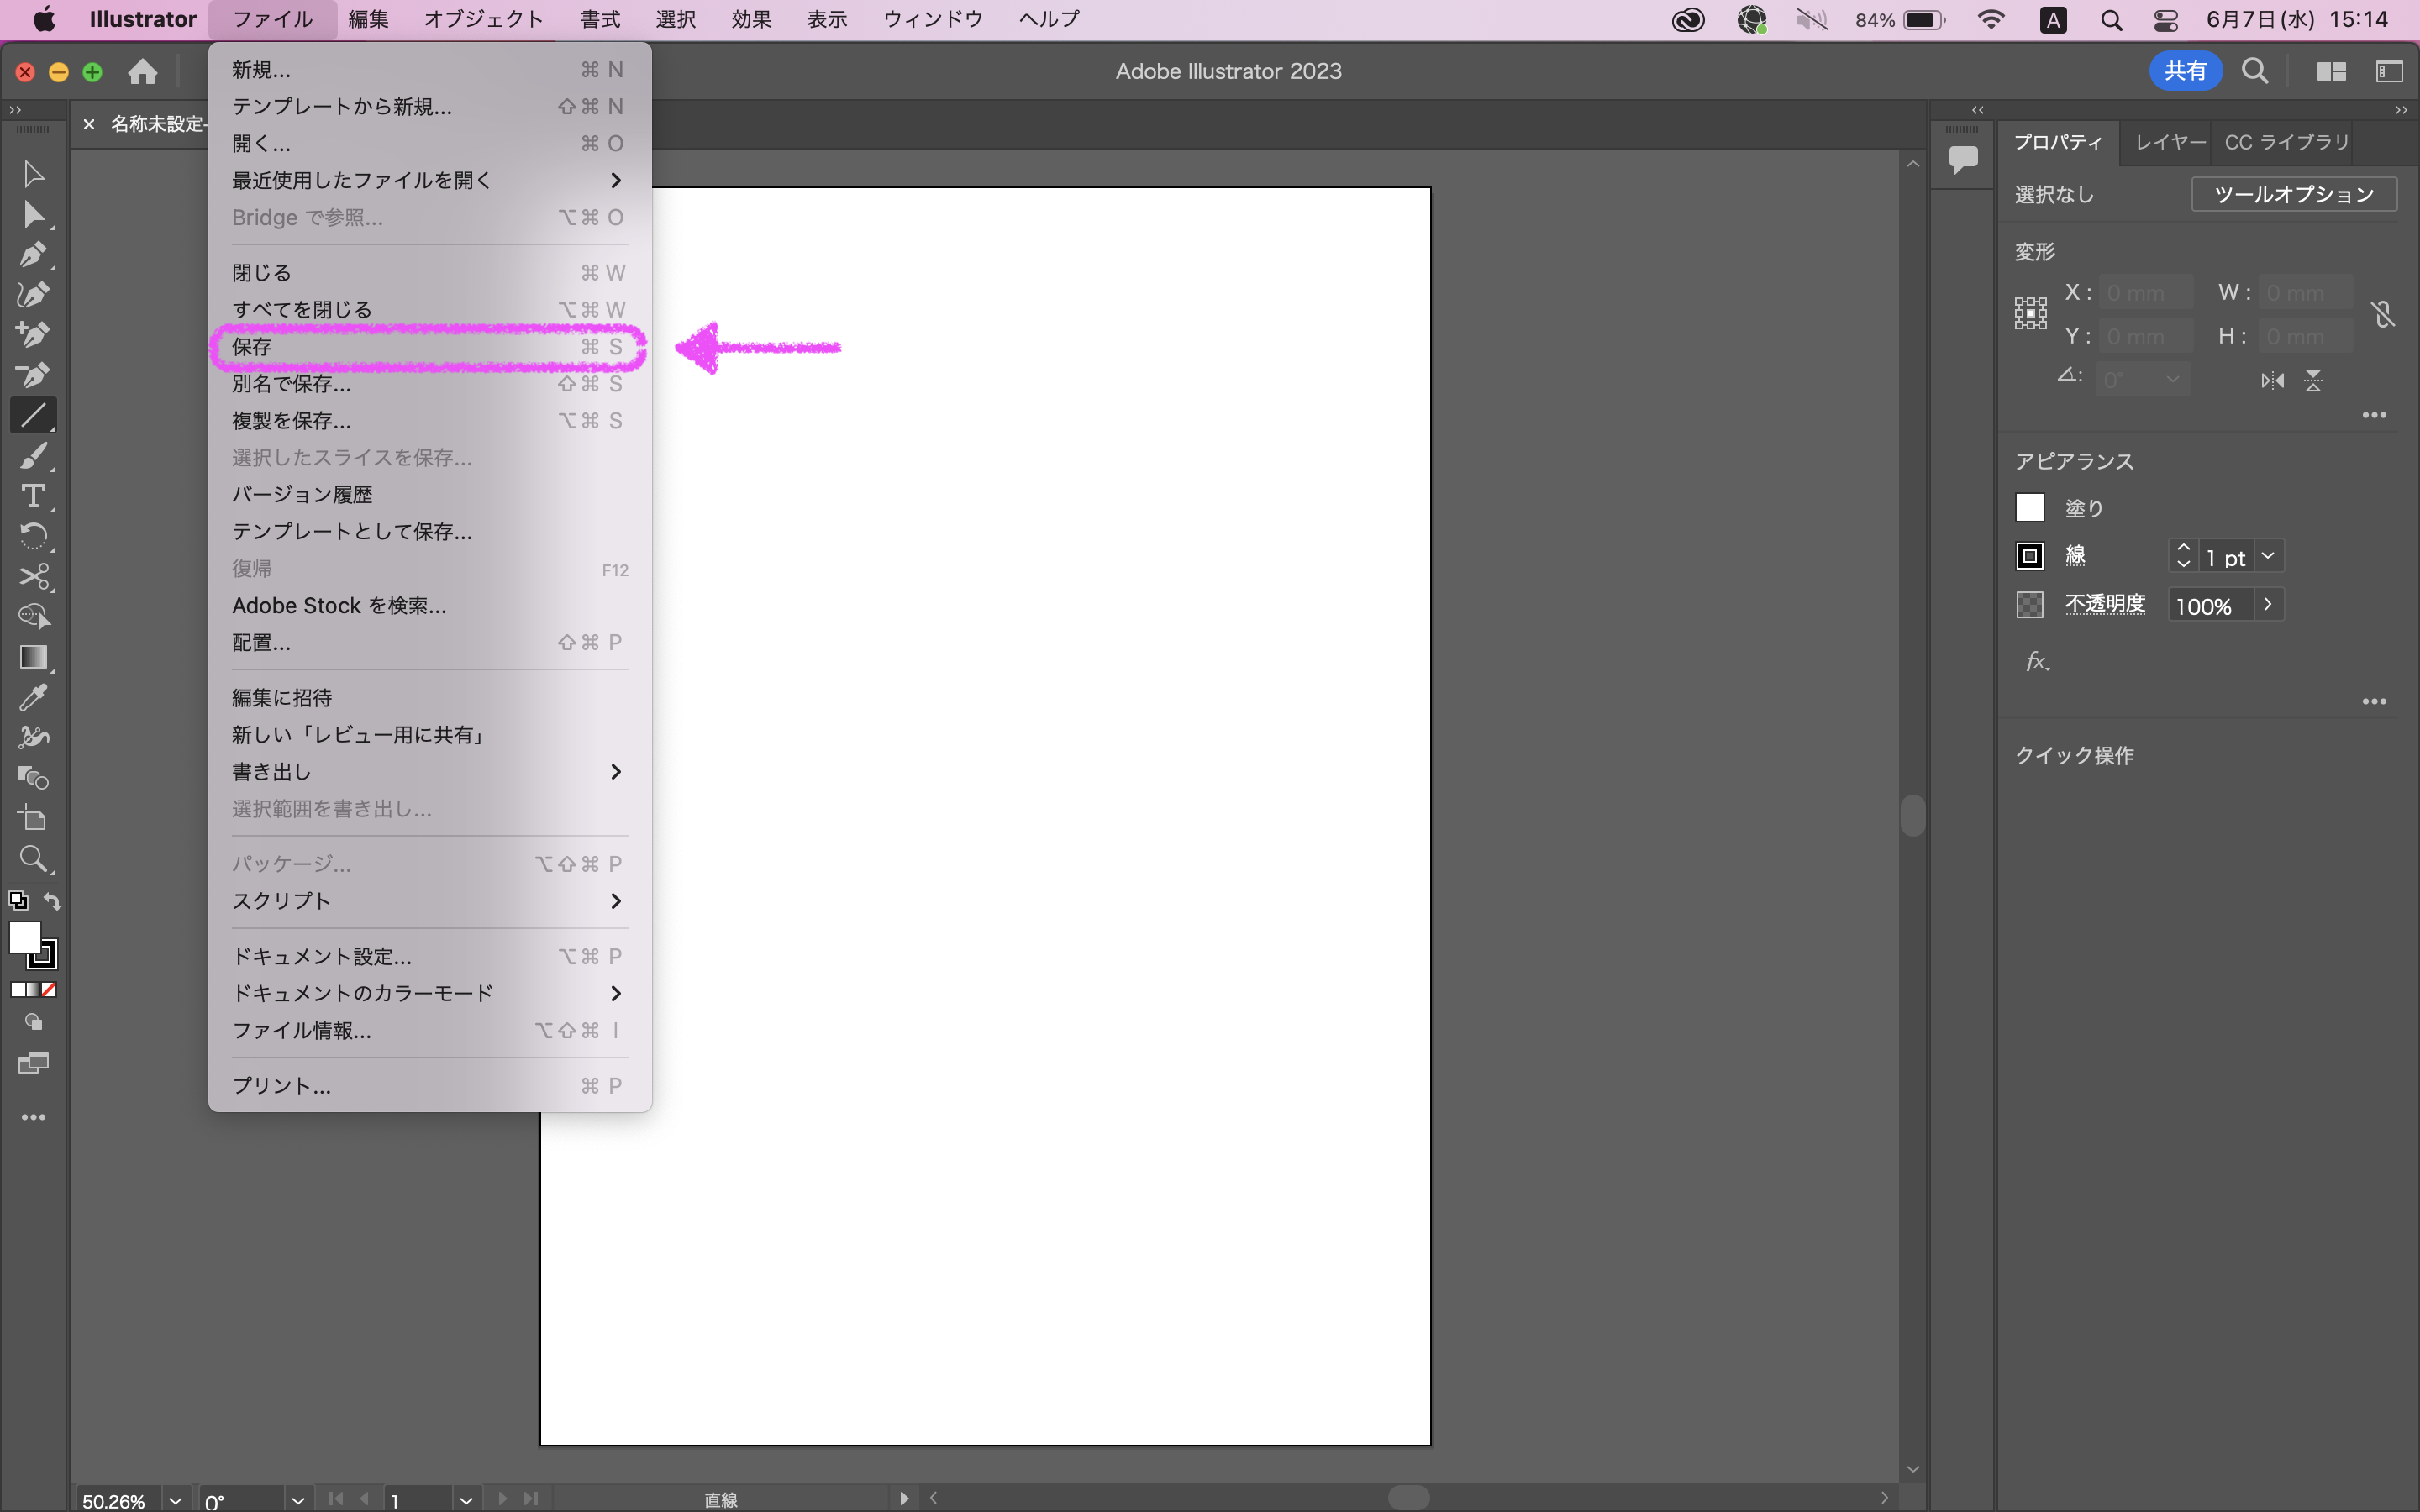Image resolution: width=2420 pixels, height=1512 pixels.
Task: Select the Artboard tool
Action: point(32,818)
